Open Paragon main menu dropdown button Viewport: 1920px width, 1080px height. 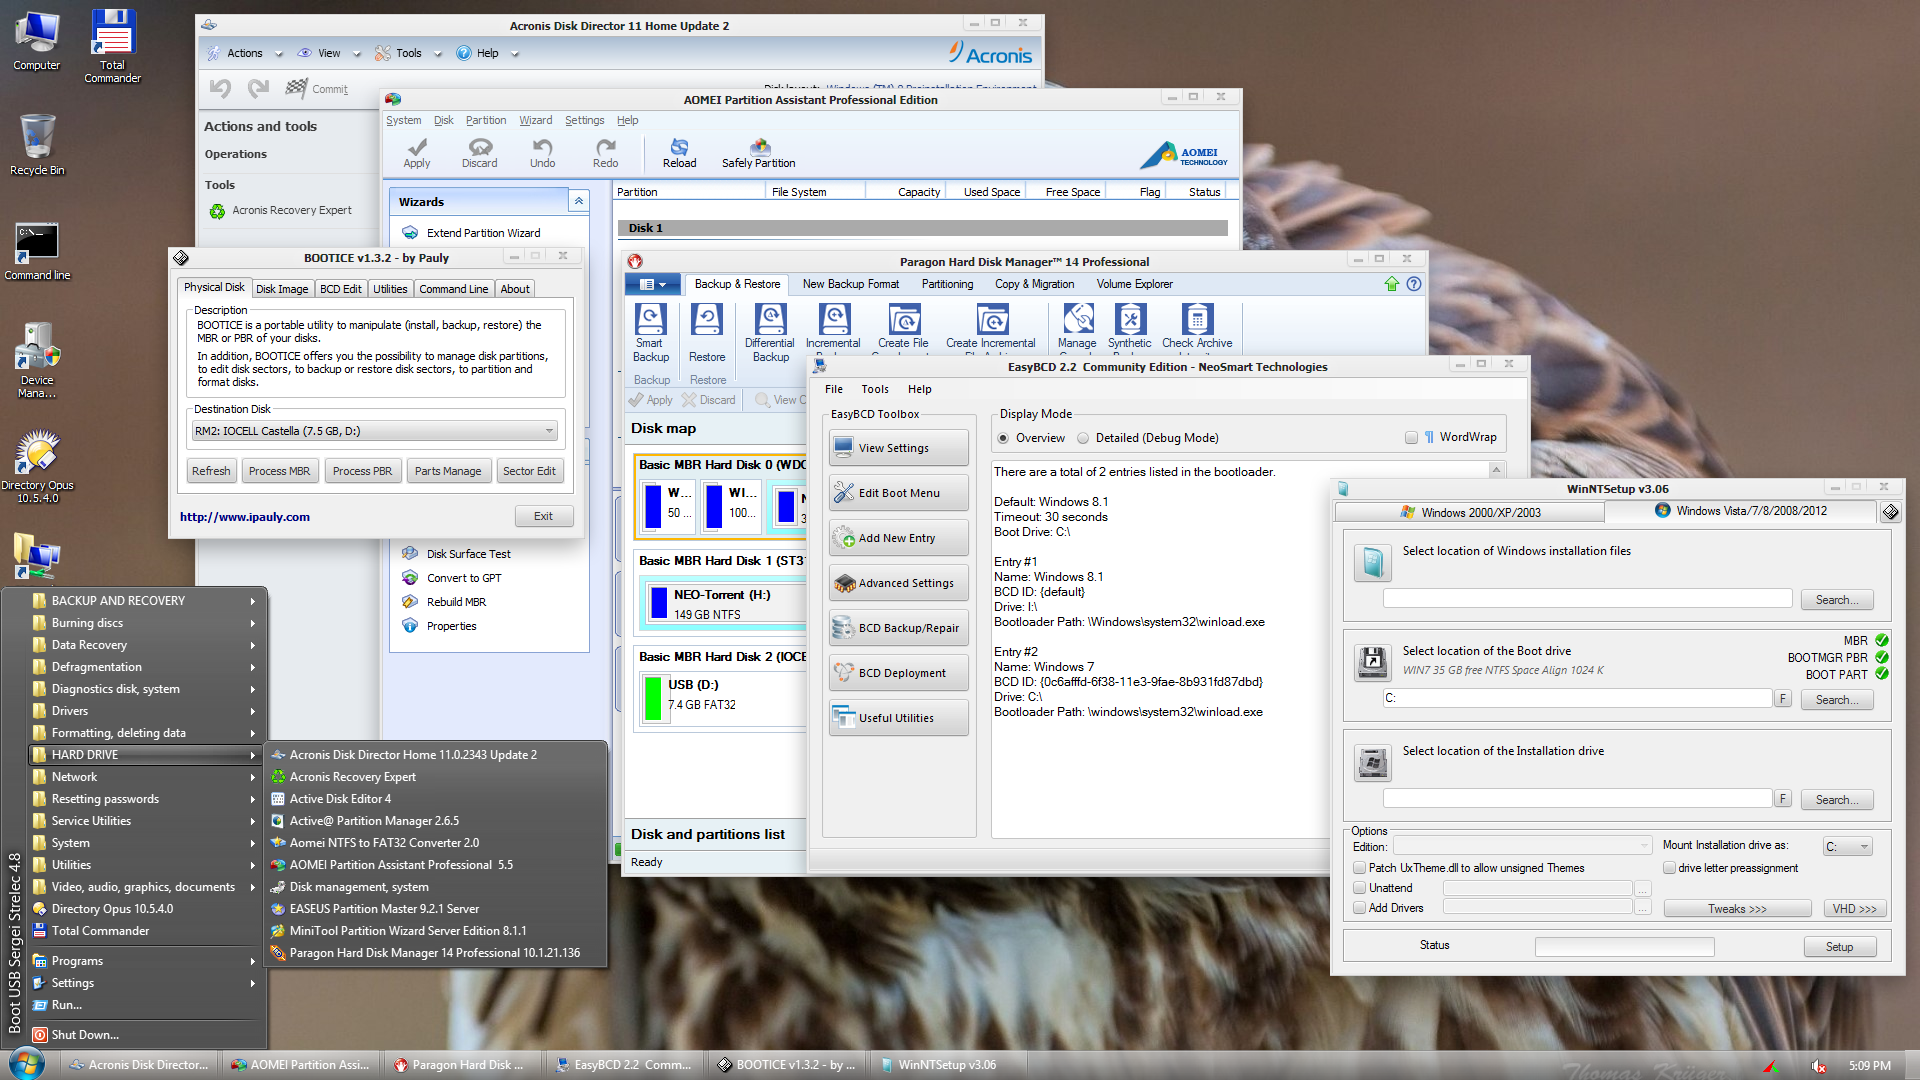click(652, 284)
